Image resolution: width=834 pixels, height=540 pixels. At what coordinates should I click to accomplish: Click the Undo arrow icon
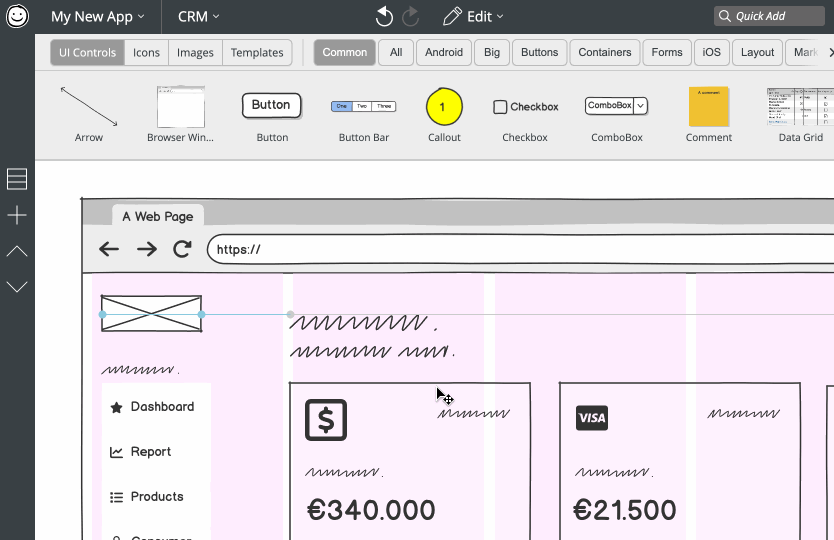pos(385,17)
